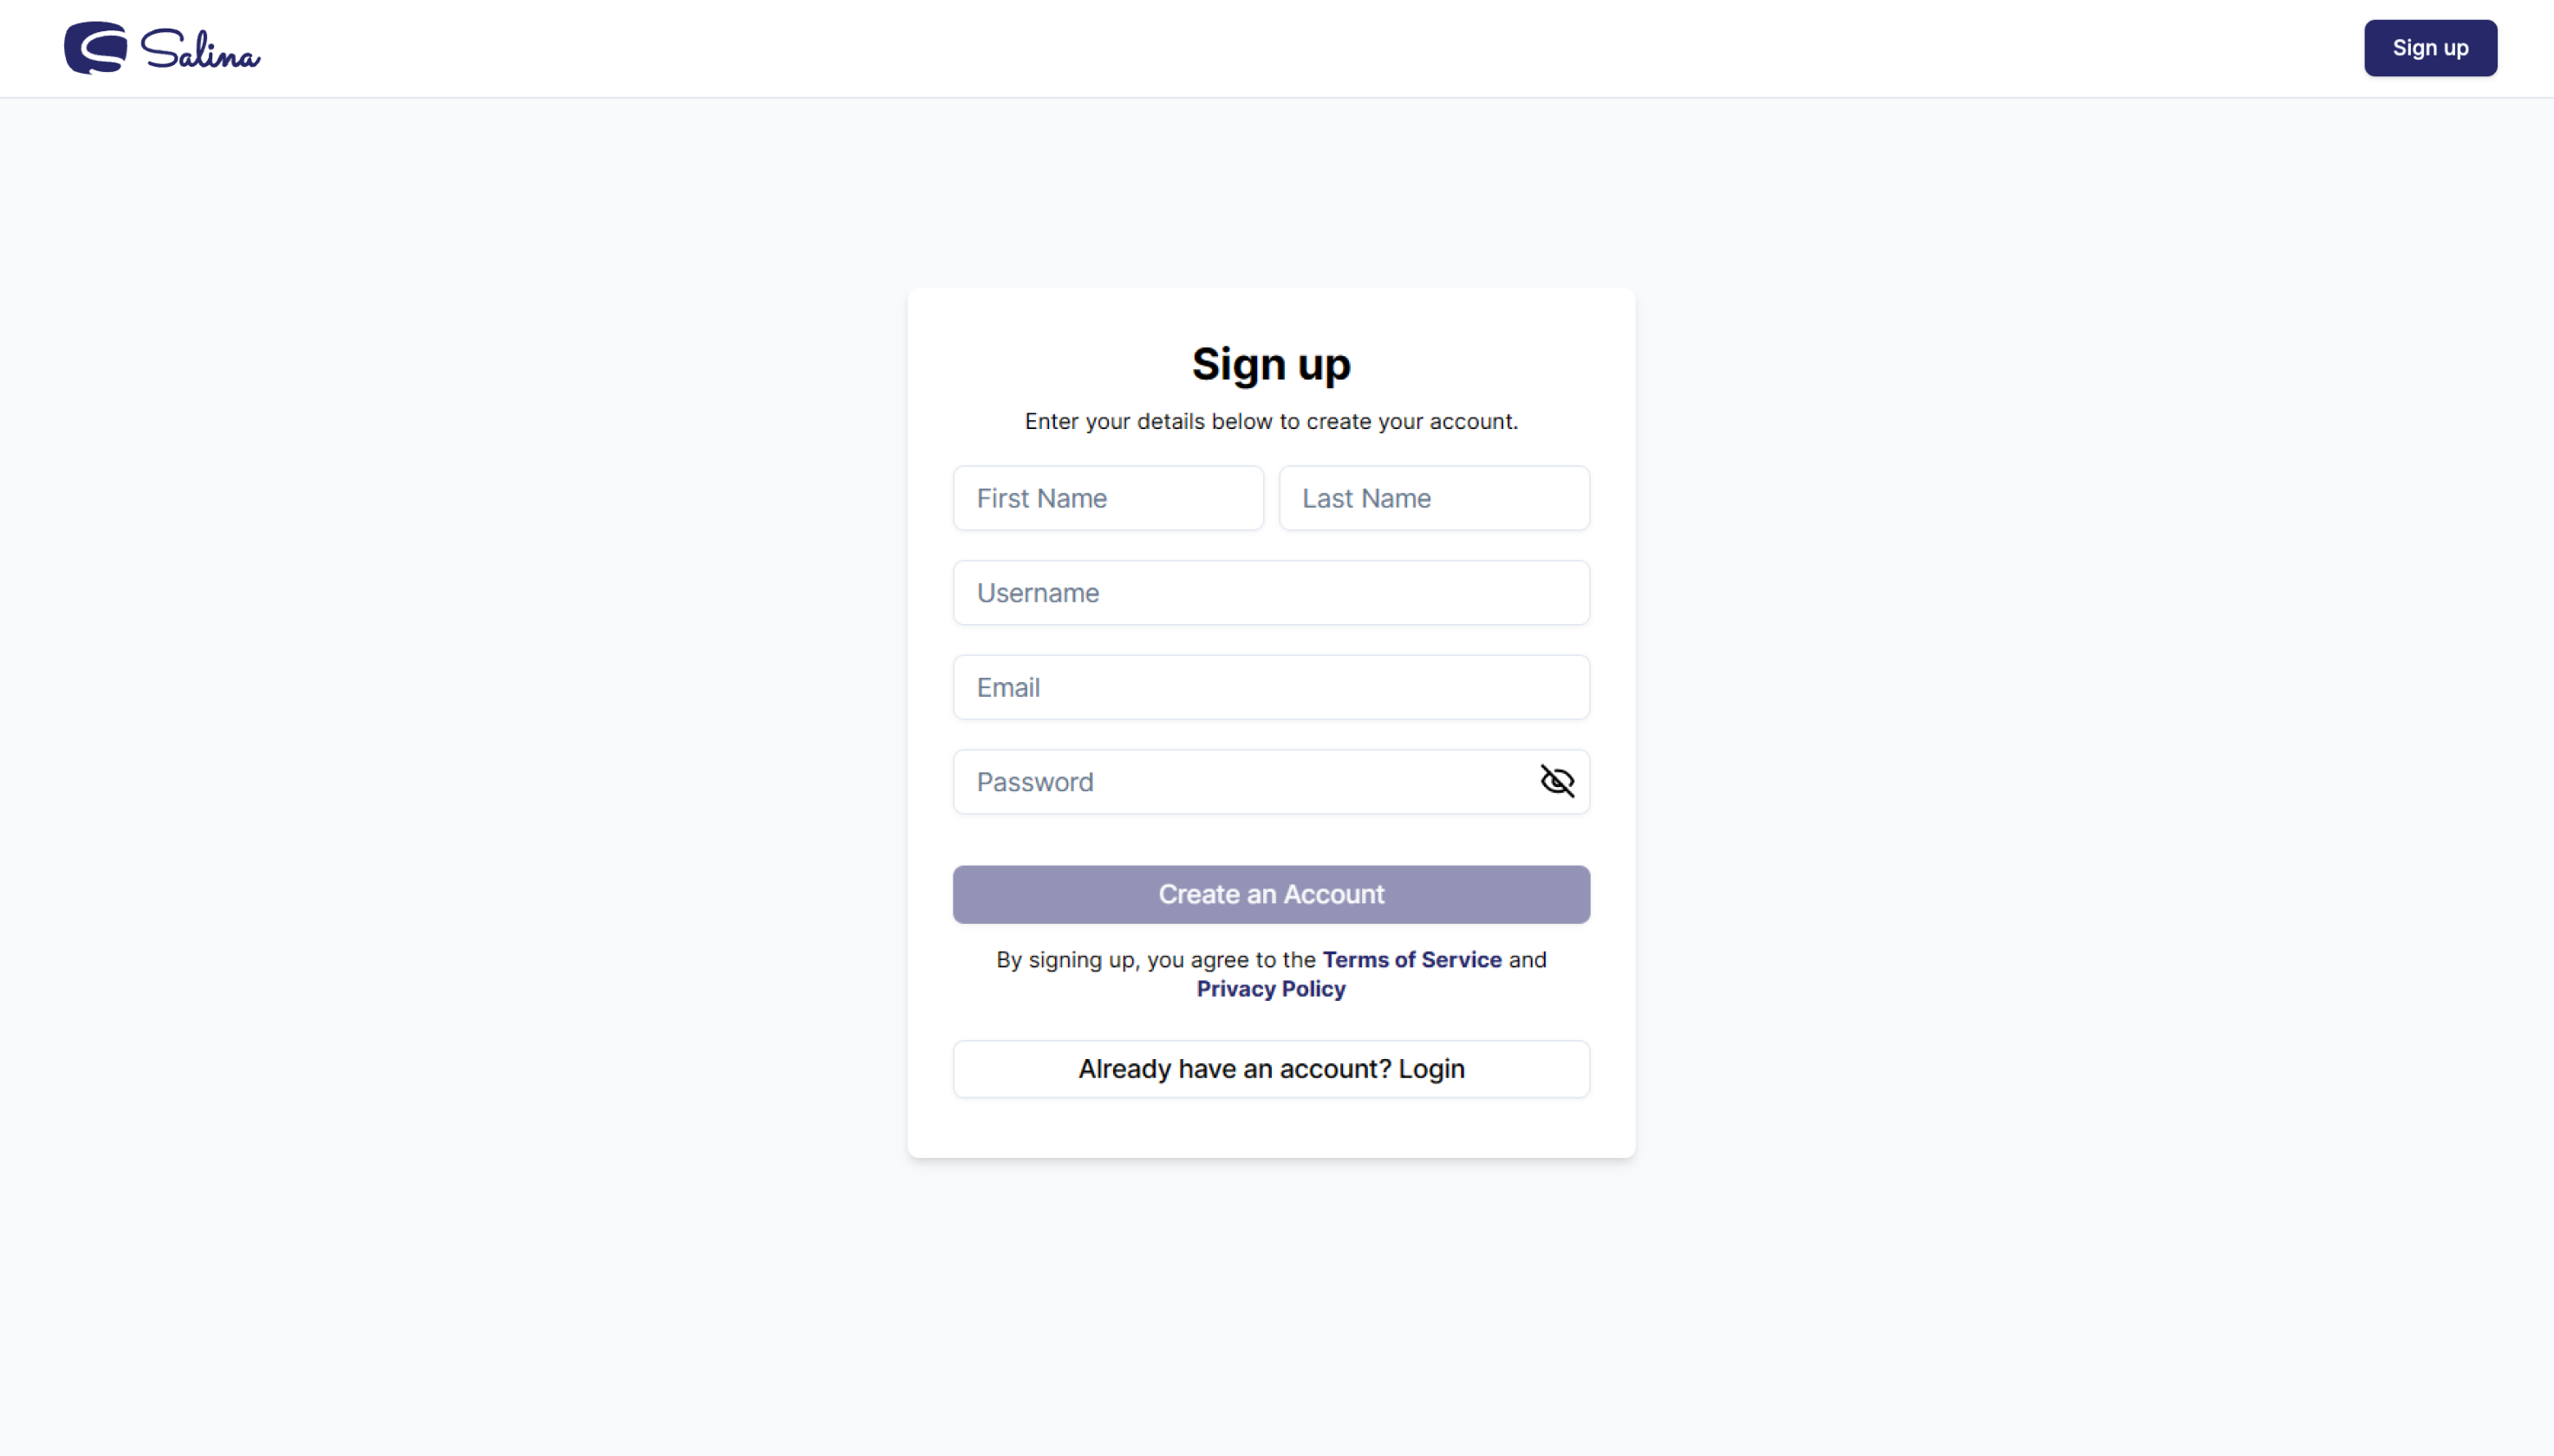Viewport: 2554px width, 1456px height.
Task: Select the Username input box
Action: point(1271,593)
